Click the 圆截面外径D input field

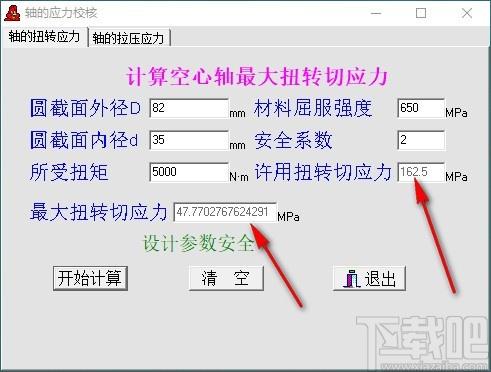click(189, 108)
